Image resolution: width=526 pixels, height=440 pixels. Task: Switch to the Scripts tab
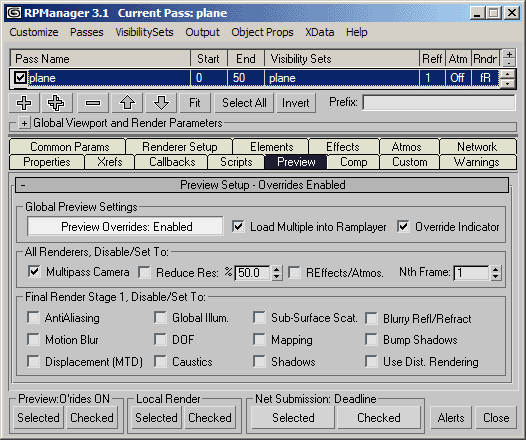tap(236, 162)
